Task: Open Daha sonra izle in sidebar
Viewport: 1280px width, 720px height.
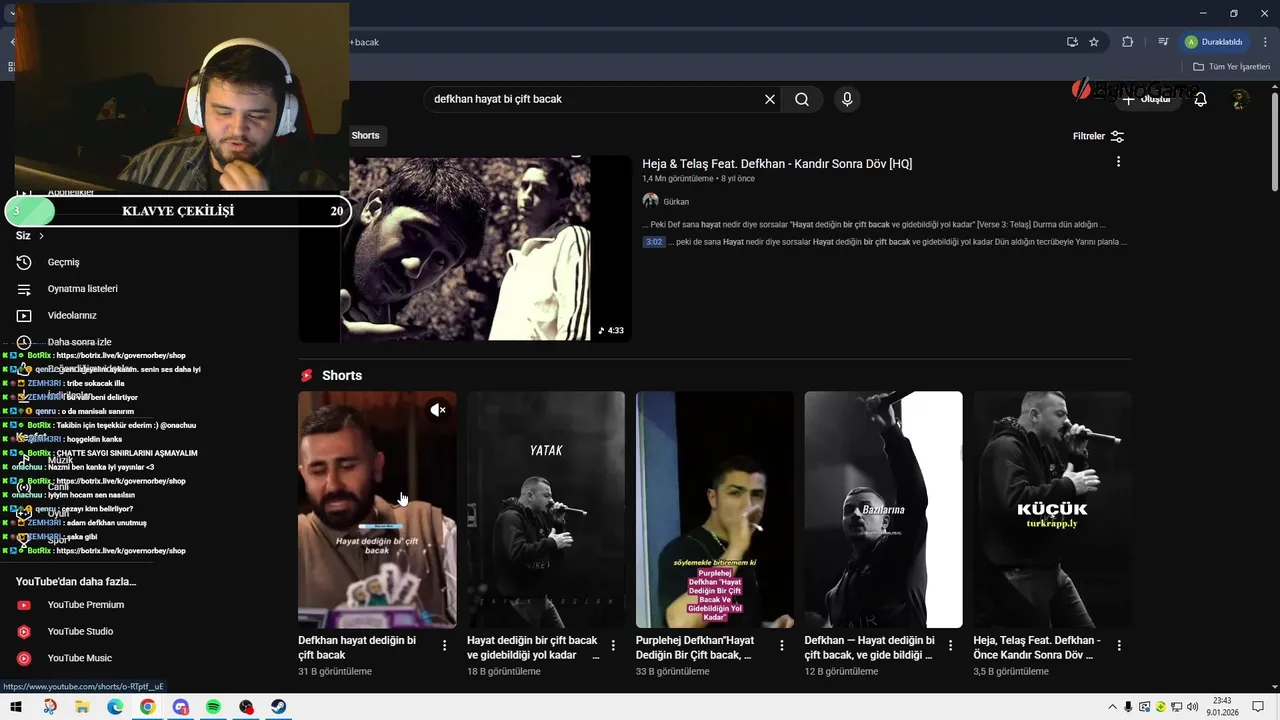Action: click(x=79, y=342)
